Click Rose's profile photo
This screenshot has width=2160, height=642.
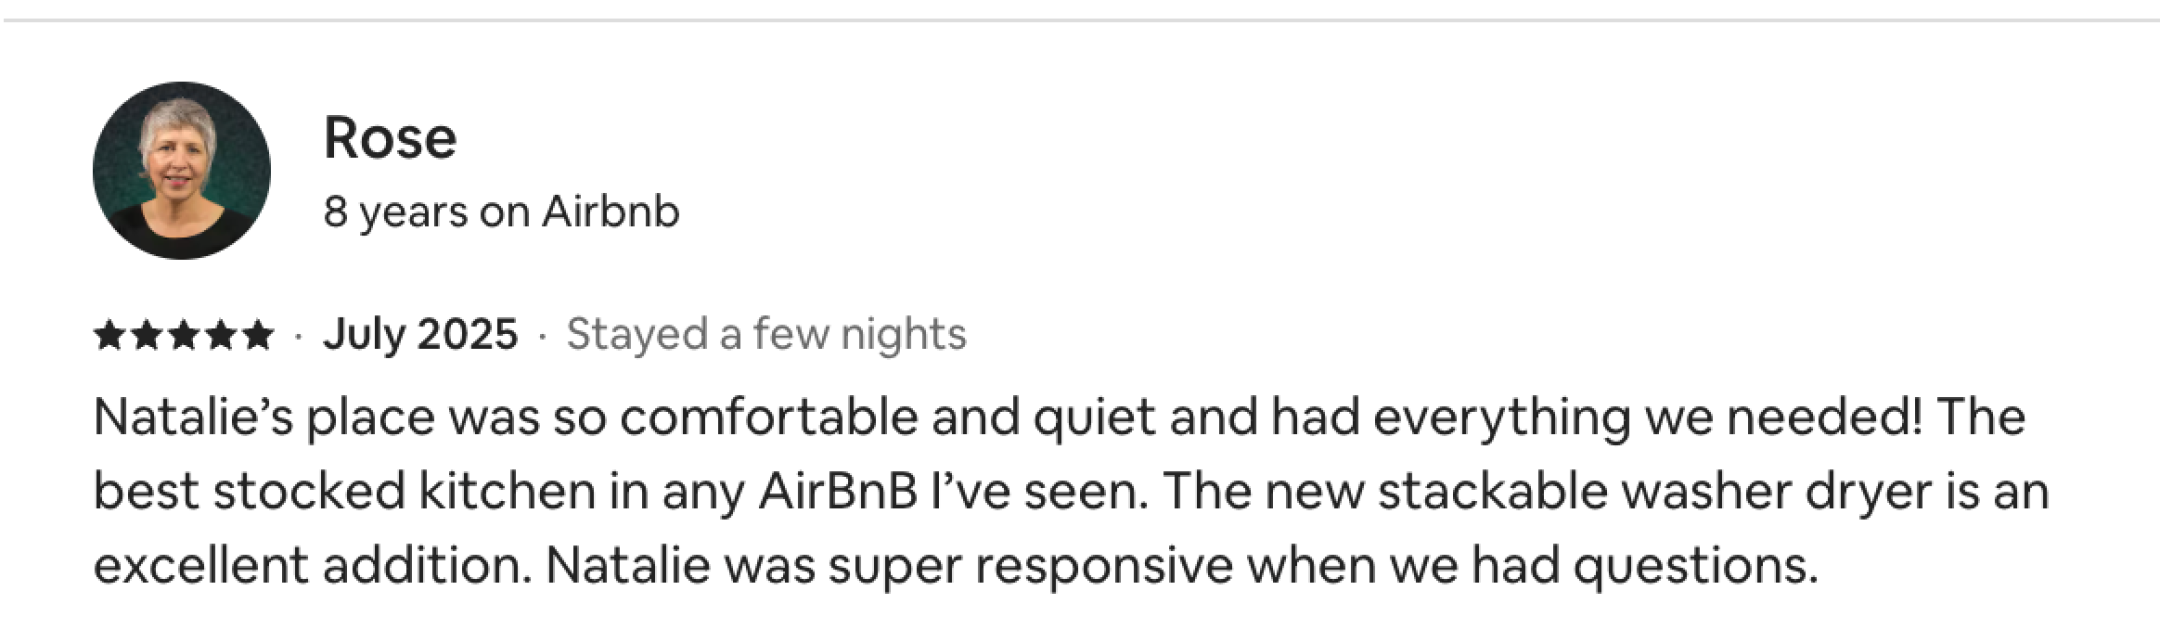181,171
